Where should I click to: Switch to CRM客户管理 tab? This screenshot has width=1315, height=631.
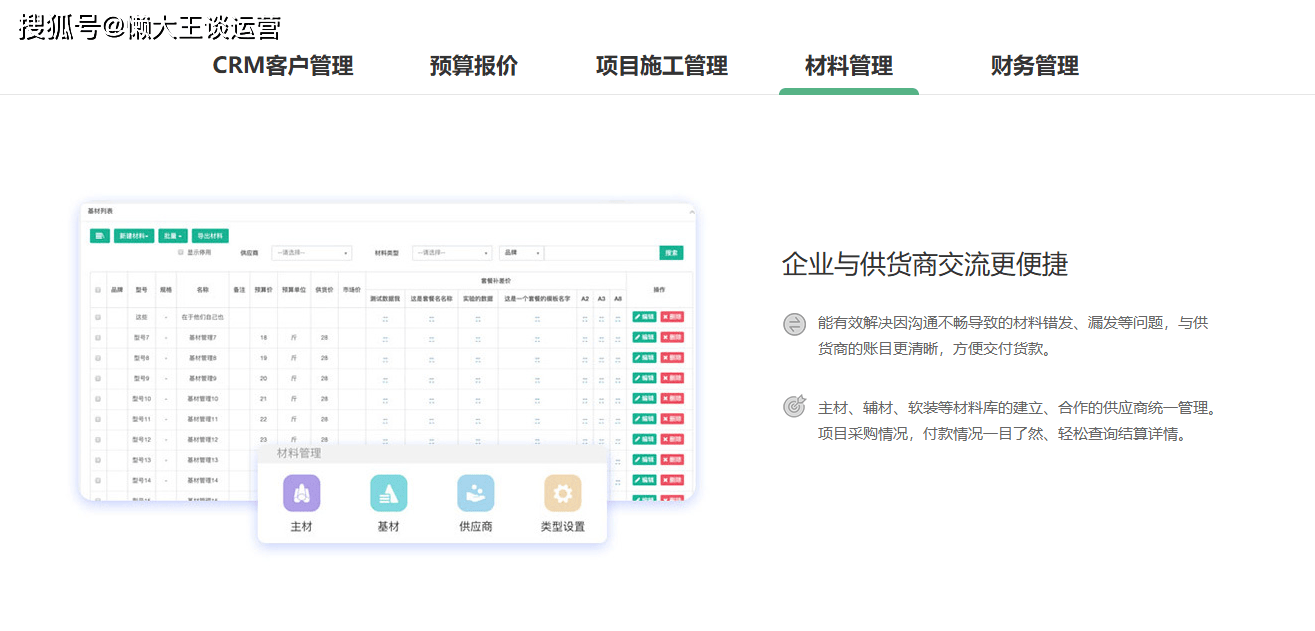pyautogui.click(x=283, y=66)
